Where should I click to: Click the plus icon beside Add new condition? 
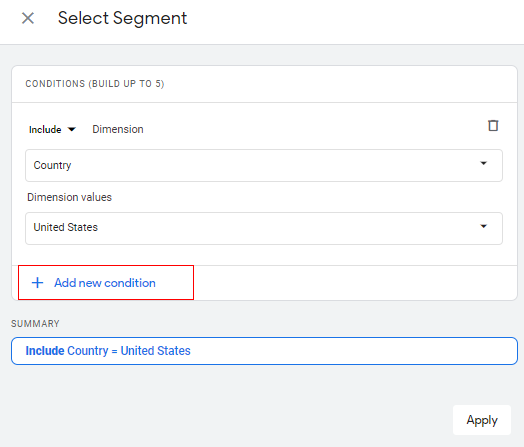pyautogui.click(x=37, y=283)
